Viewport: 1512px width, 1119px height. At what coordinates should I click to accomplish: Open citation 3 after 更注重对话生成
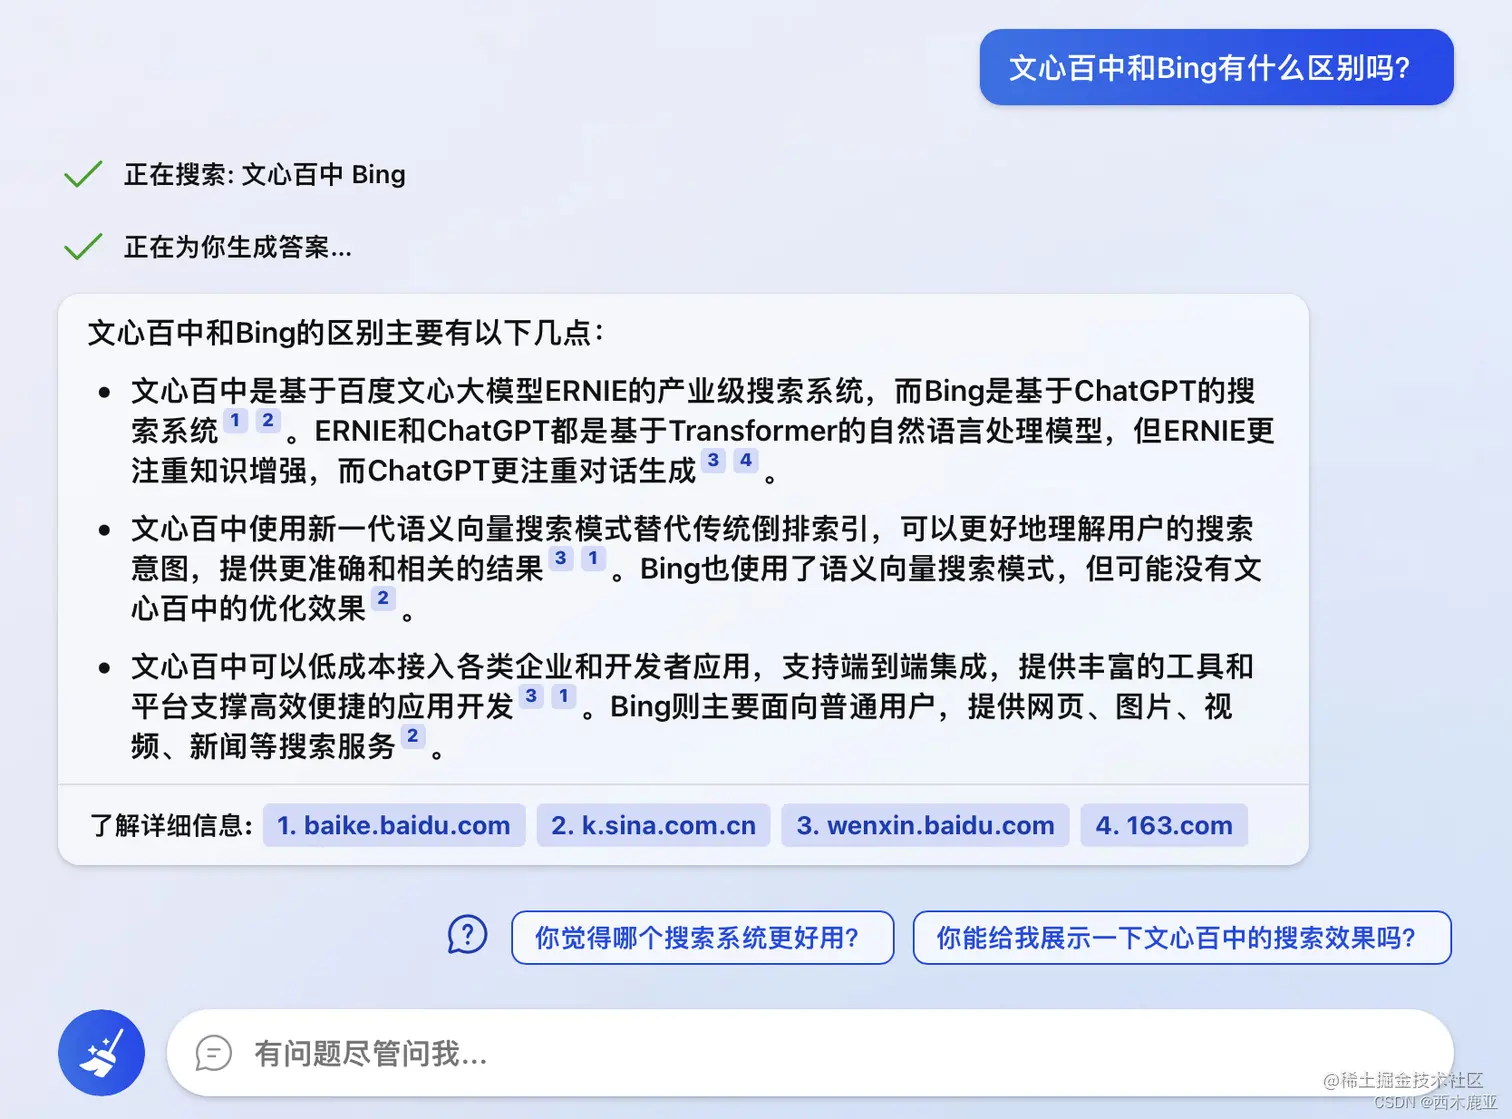713,461
